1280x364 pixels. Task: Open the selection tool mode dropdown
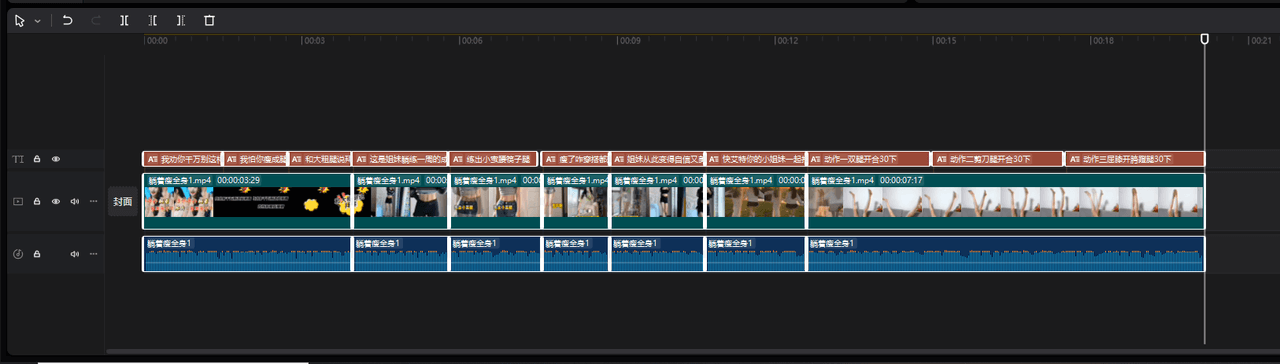(37, 20)
